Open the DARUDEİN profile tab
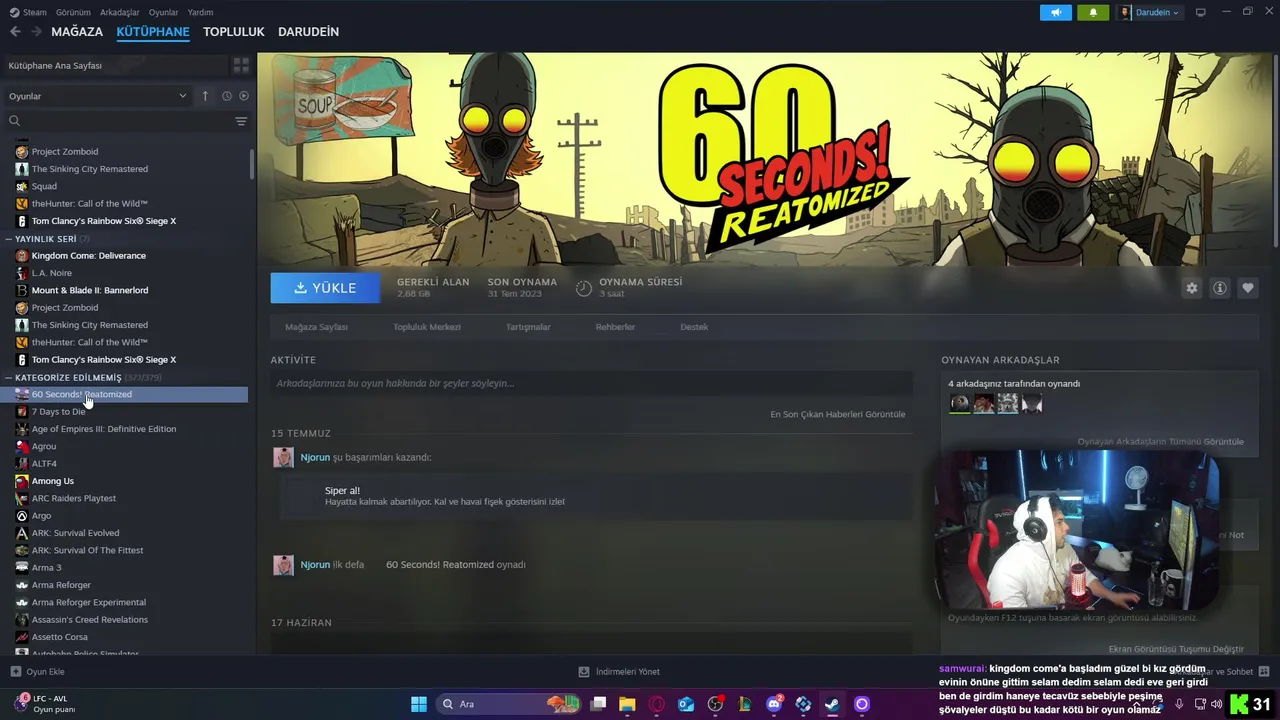The width and height of the screenshot is (1280, 720). point(308,31)
